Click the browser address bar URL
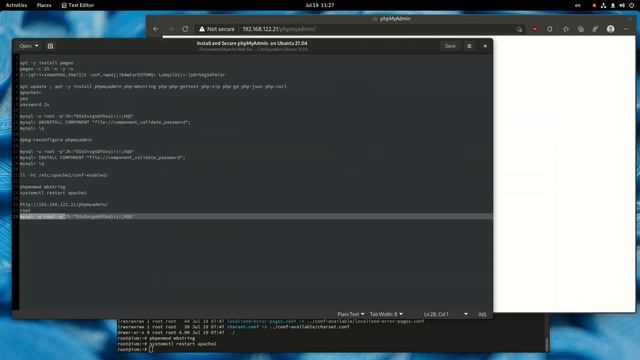The height and width of the screenshot is (360, 640). [279, 29]
